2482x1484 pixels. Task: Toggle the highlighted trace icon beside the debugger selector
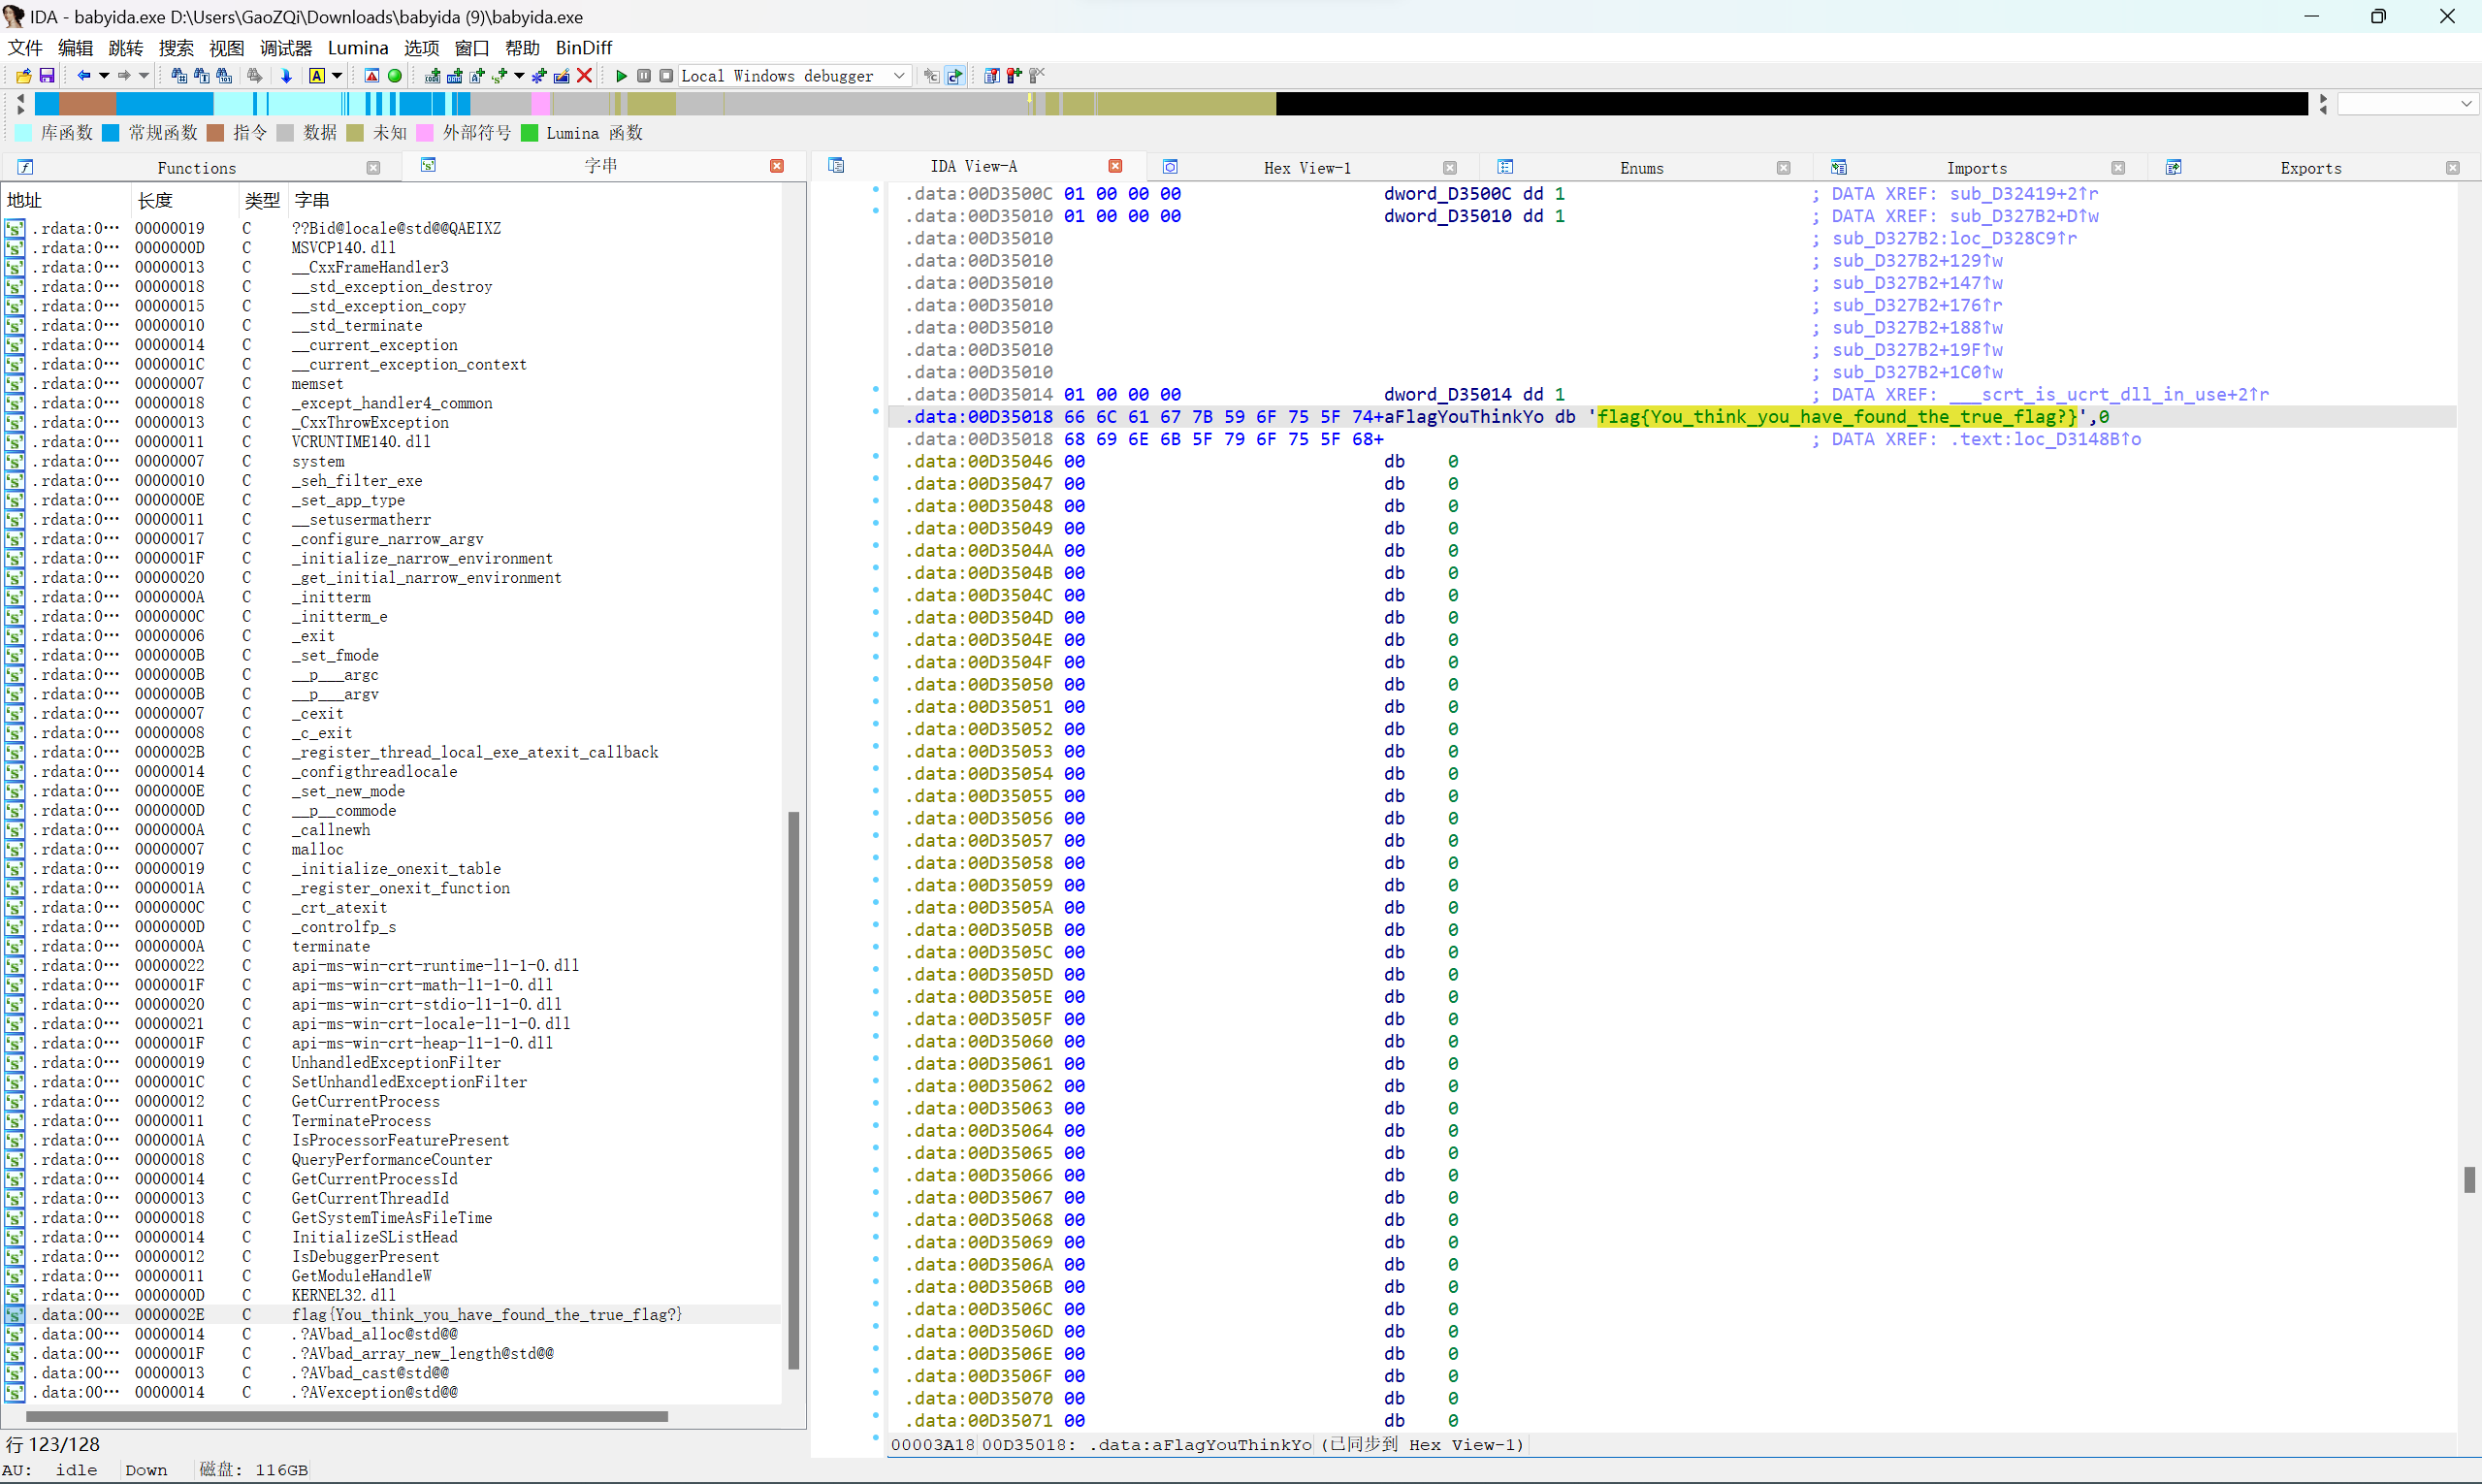(955, 76)
